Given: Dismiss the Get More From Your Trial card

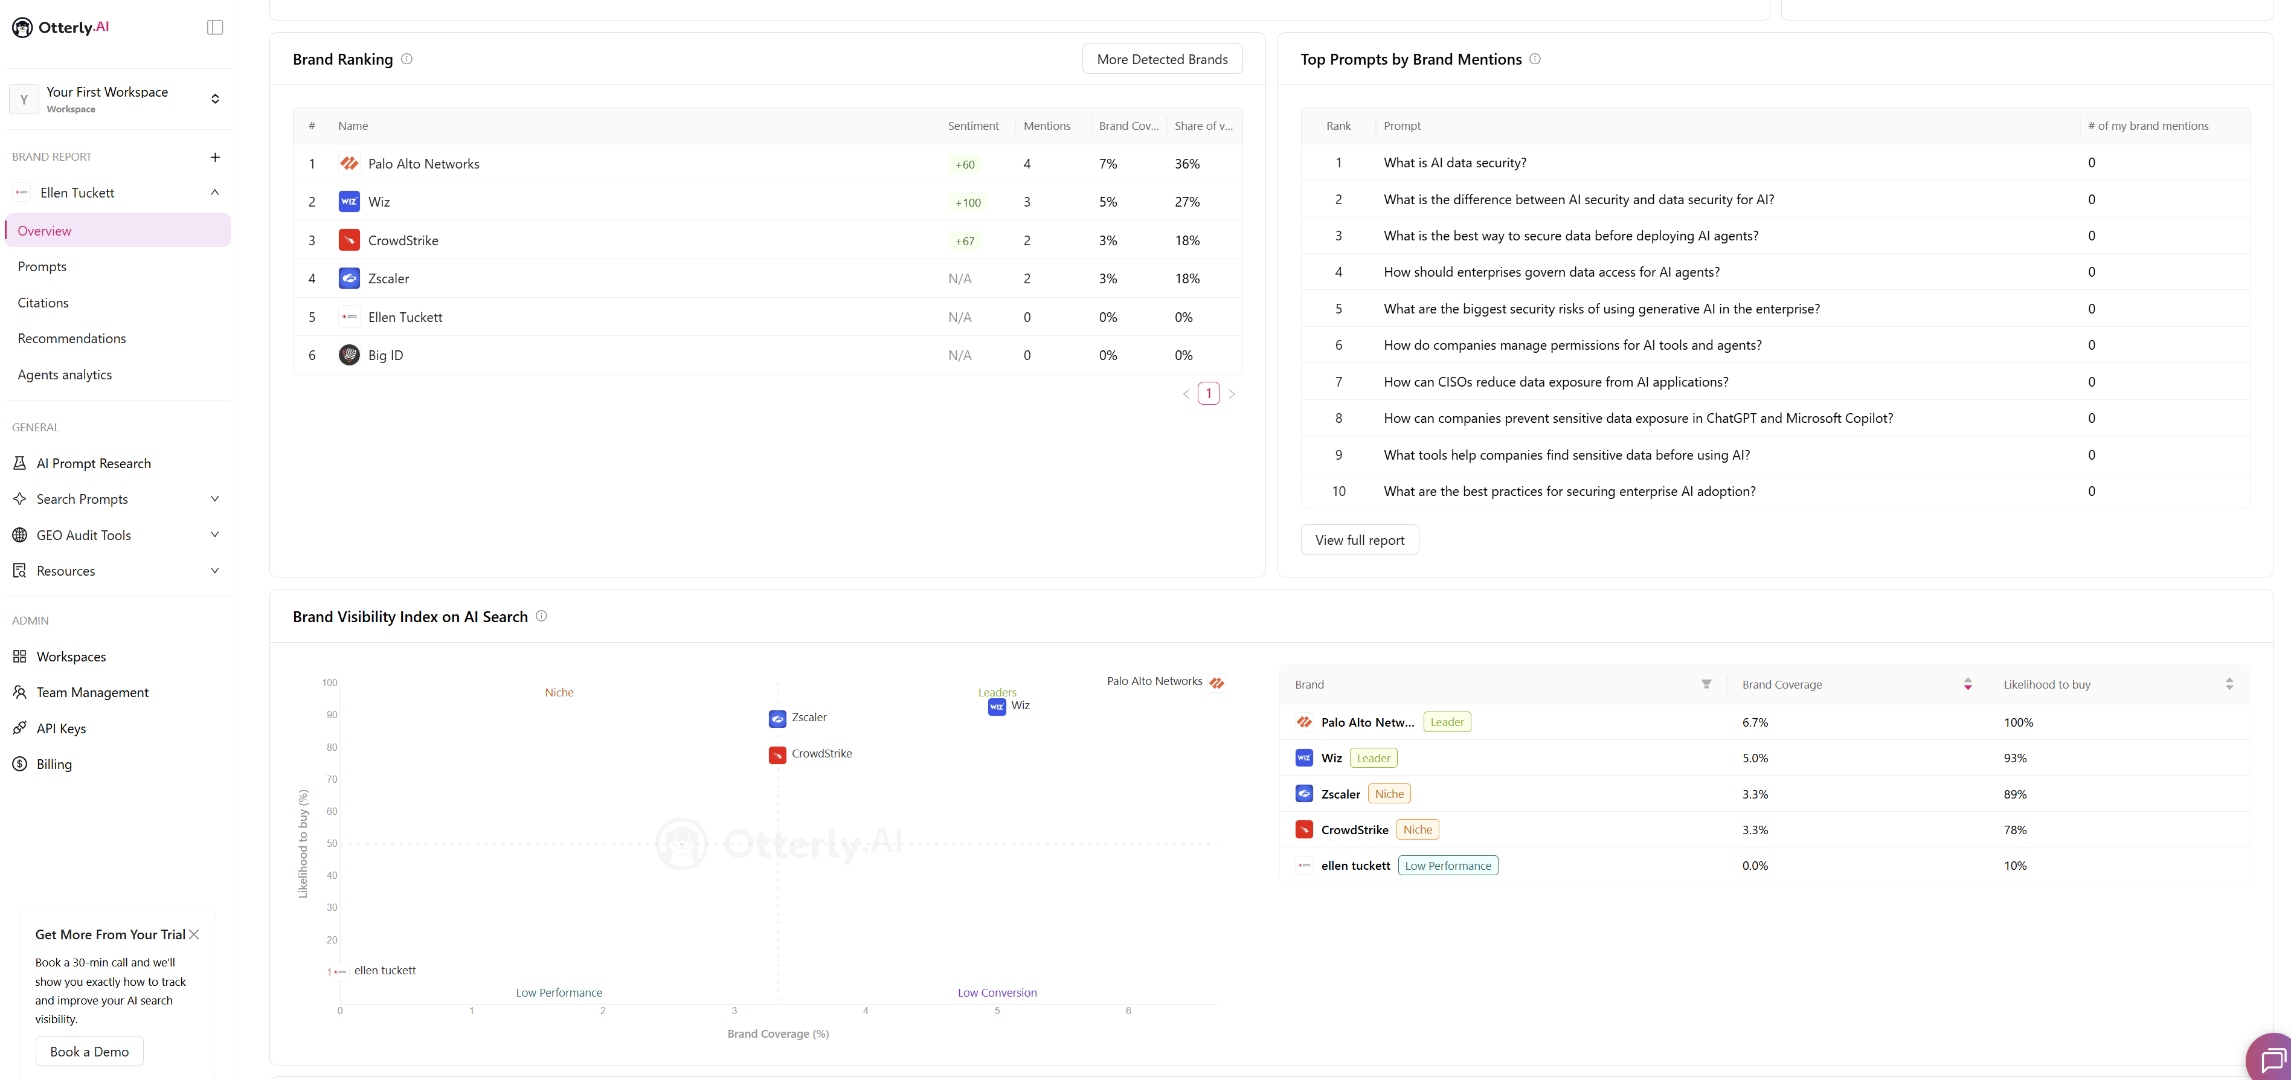Looking at the screenshot, I should point(194,934).
